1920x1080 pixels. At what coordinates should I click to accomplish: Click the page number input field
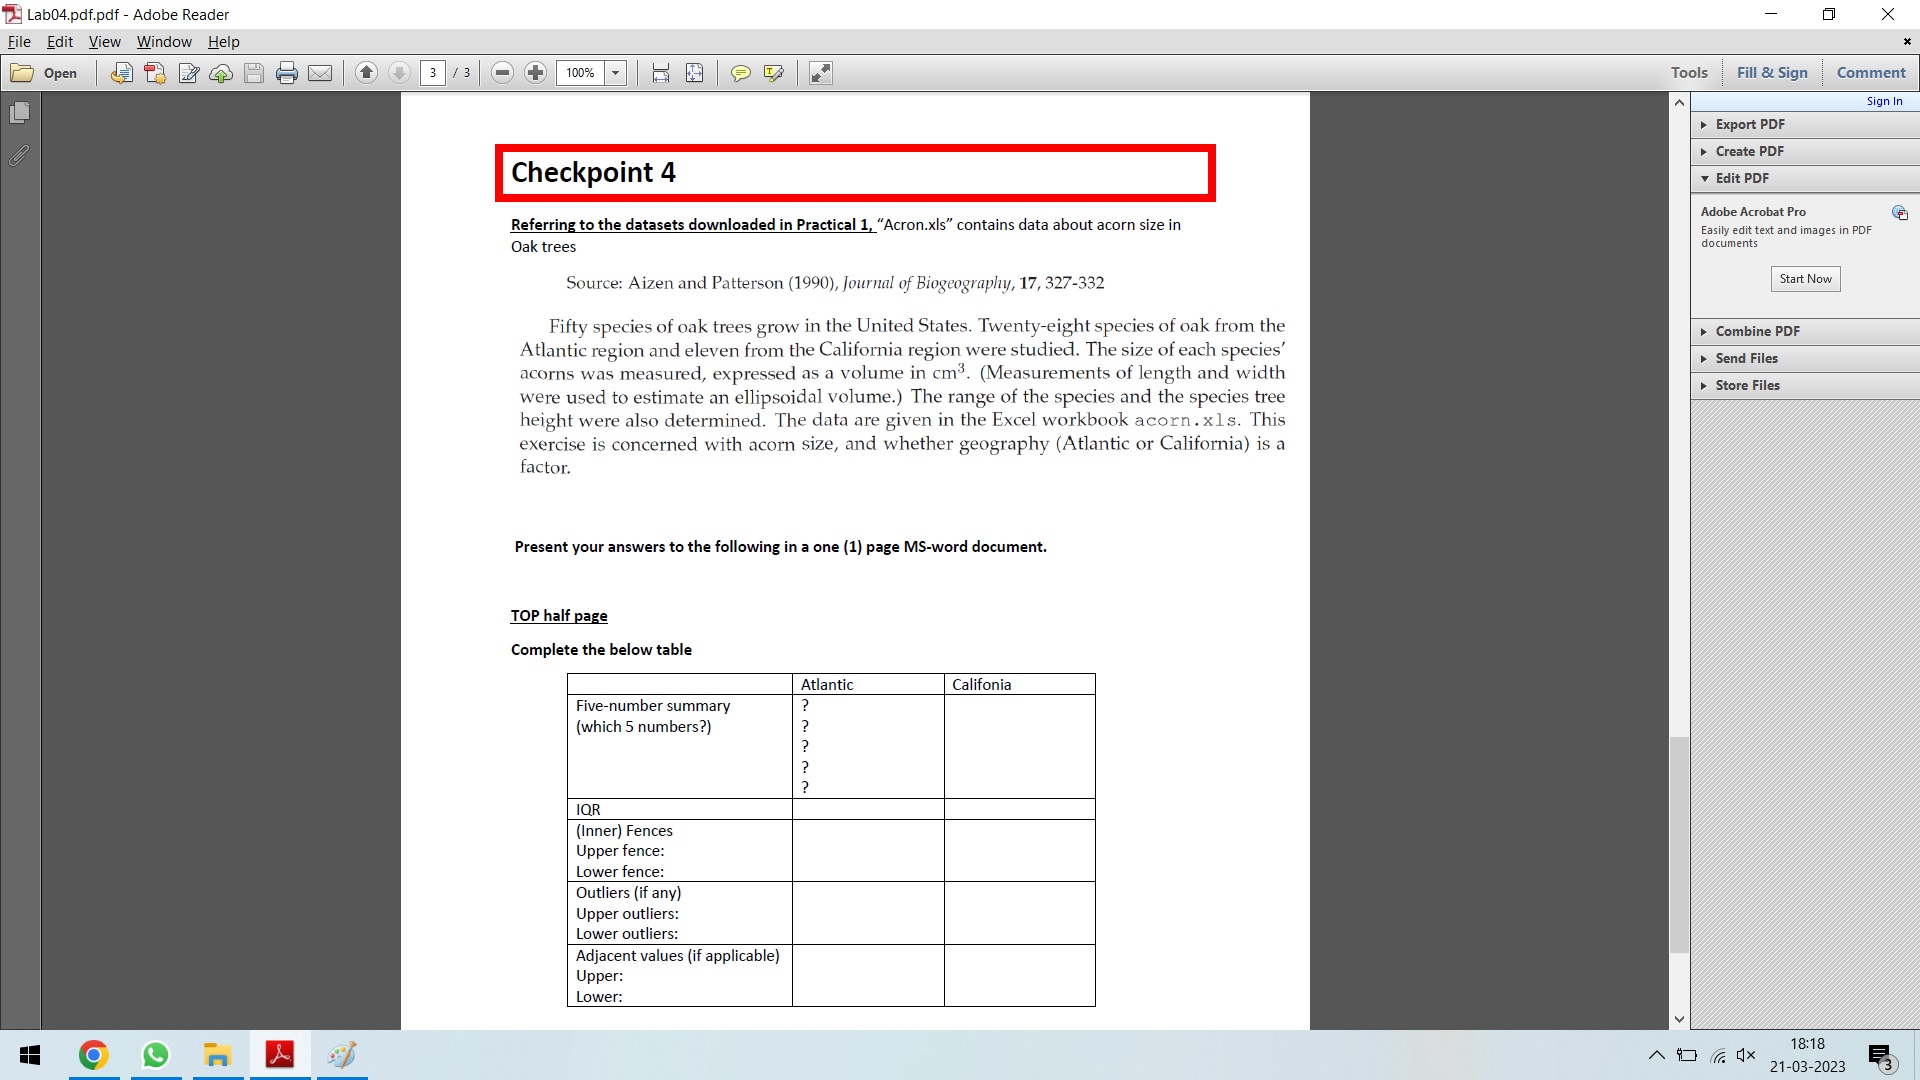click(x=433, y=72)
